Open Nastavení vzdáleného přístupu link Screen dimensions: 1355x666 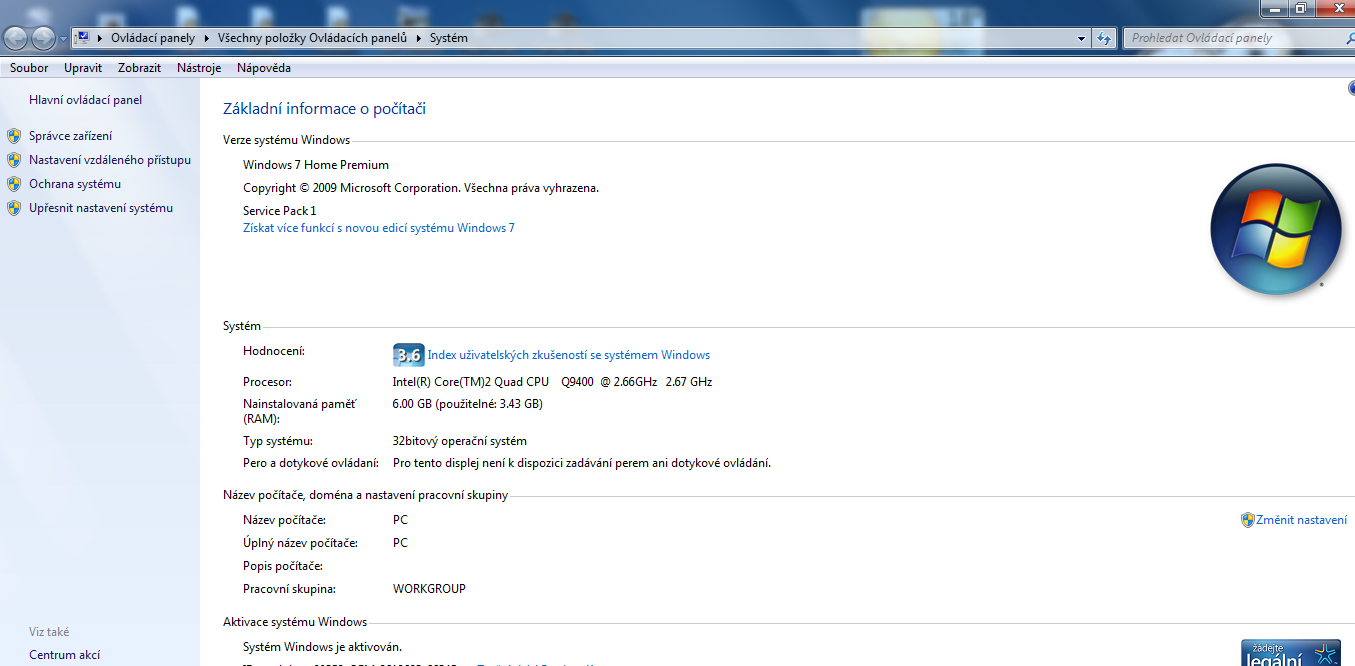pos(110,160)
